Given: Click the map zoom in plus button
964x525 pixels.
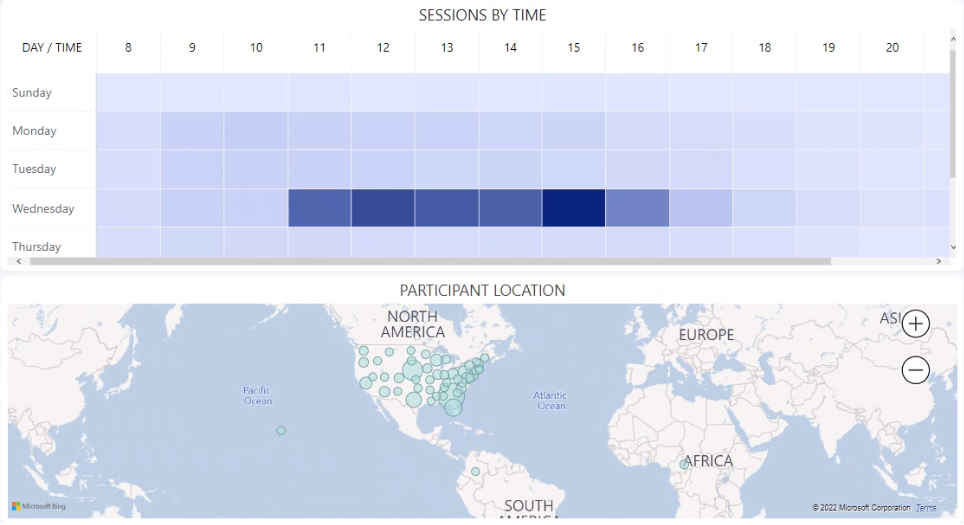Looking at the screenshot, I should pyautogui.click(x=916, y=323).
